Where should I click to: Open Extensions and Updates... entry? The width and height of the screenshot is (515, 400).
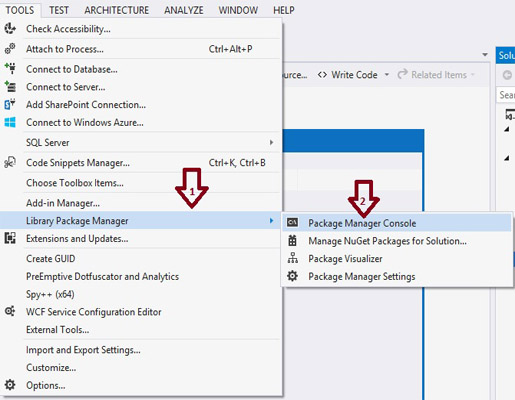[141, 238]
